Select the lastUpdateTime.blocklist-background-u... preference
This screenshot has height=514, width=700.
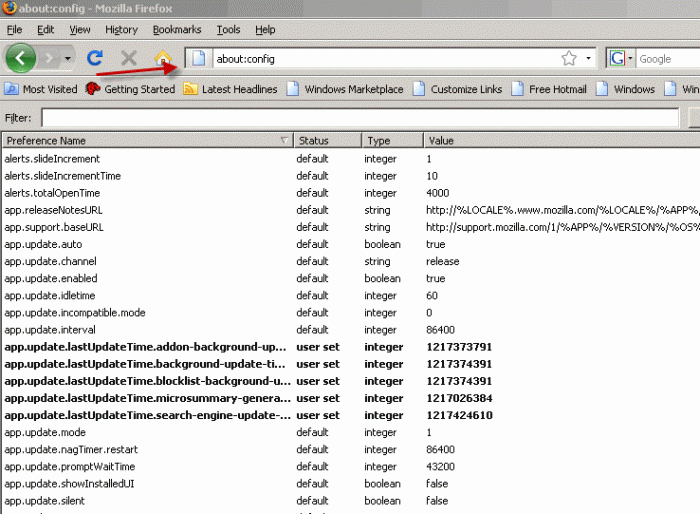point(147,381)
